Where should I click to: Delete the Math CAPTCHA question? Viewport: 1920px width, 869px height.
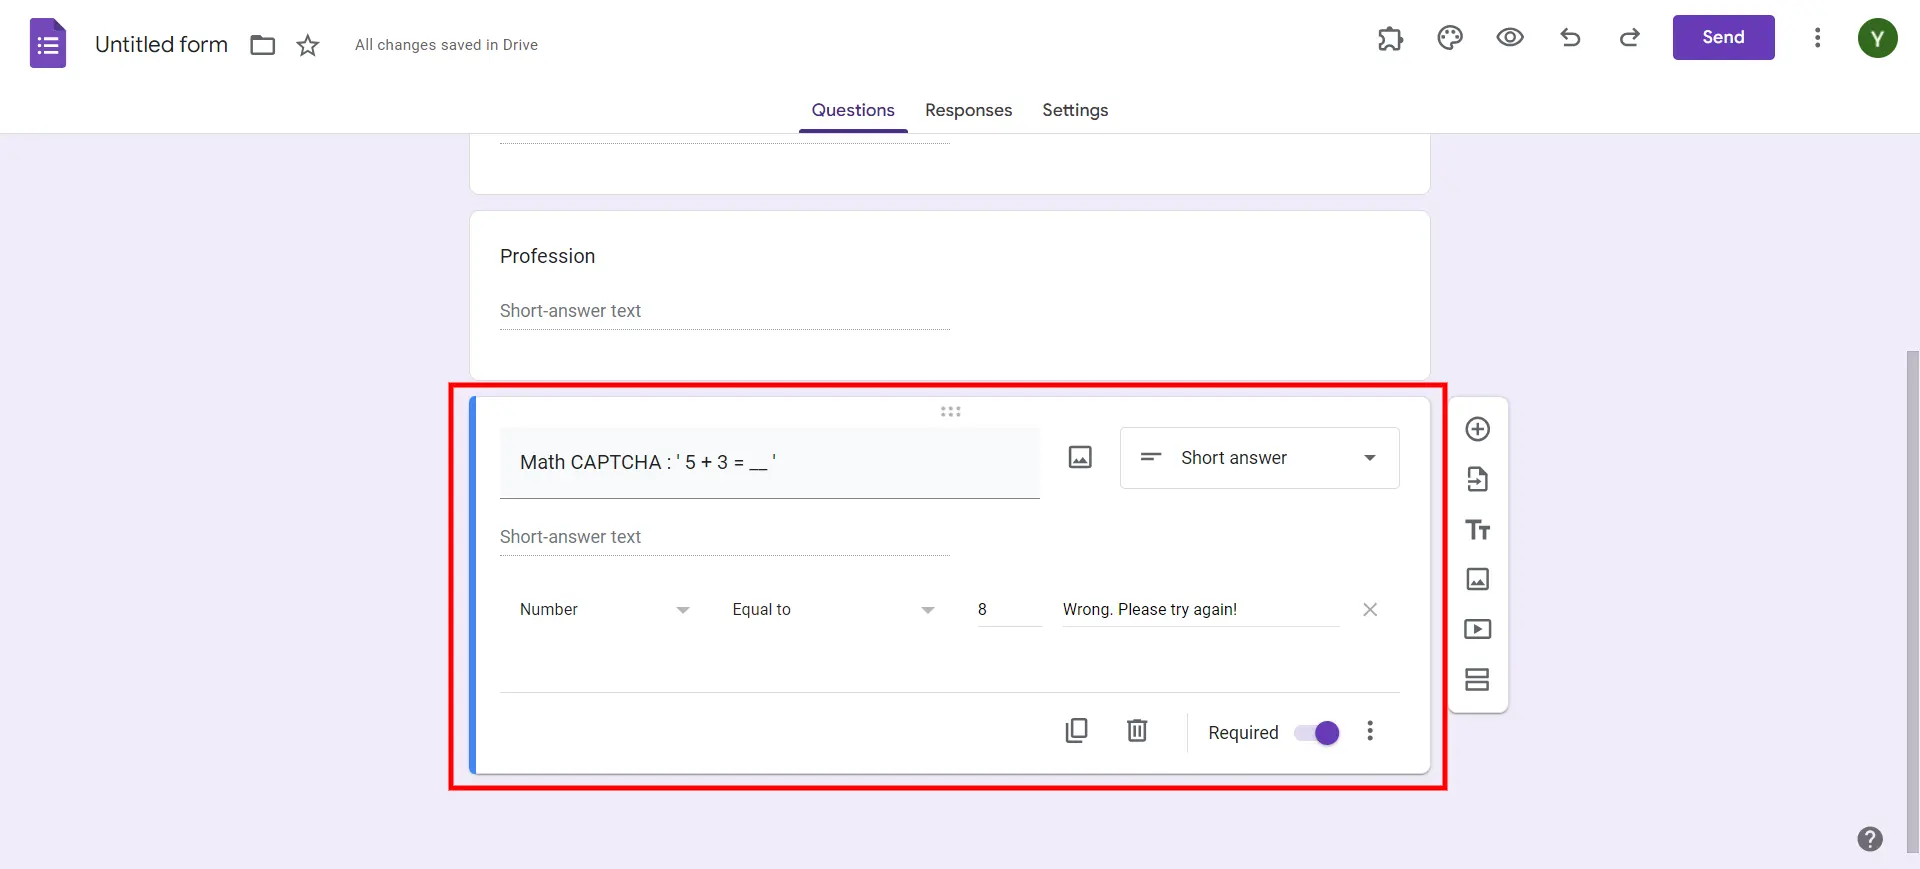(x=1137, y=731)
